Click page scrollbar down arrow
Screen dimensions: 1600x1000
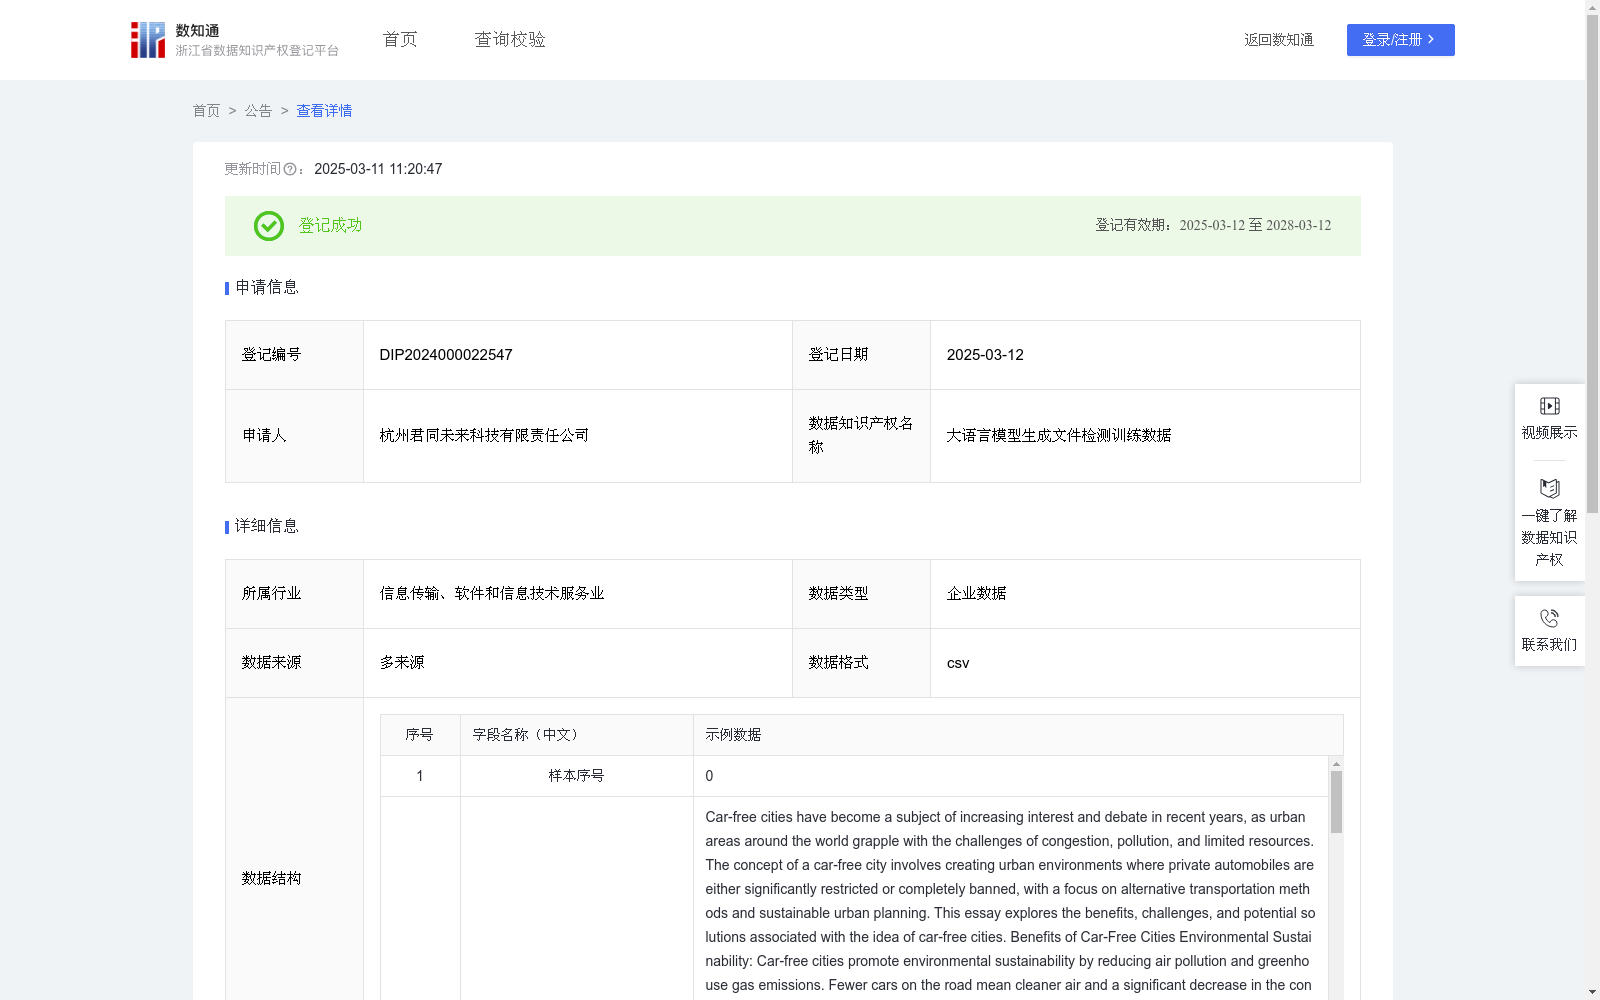[1592, 992]
